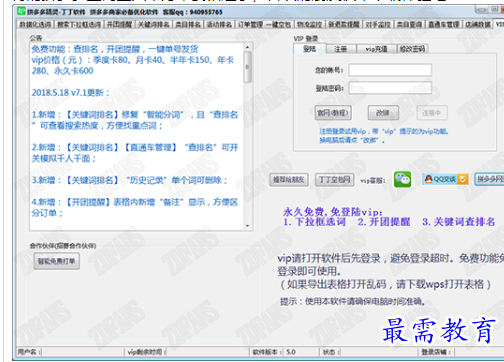
Task: Click the greyed 连接中 button
Action: [x=432, y=113]
